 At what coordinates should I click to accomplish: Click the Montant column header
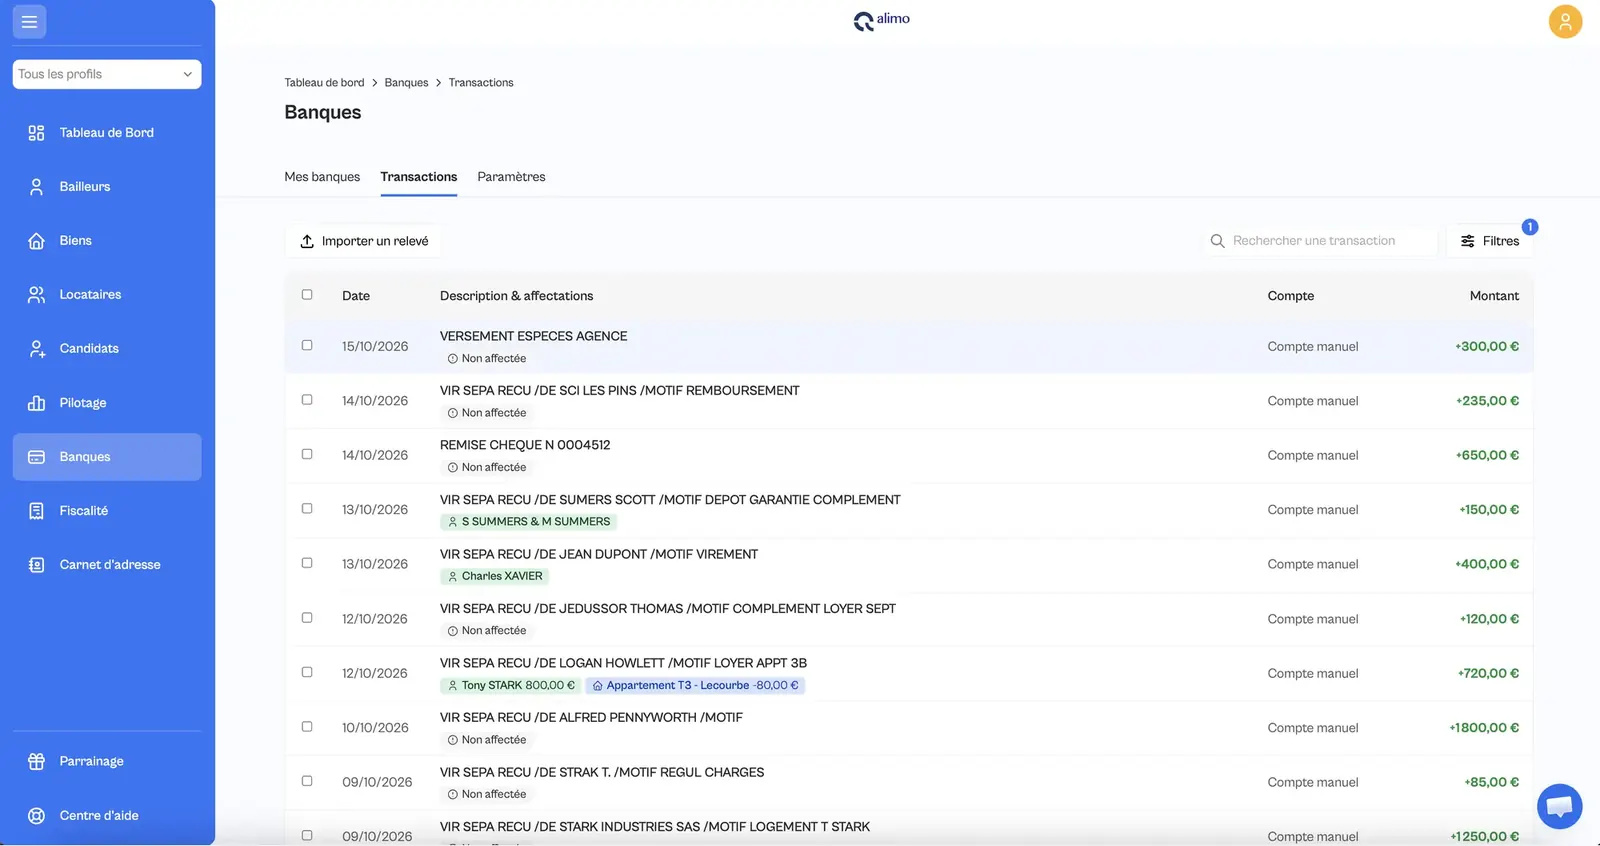coord(1494,296)
